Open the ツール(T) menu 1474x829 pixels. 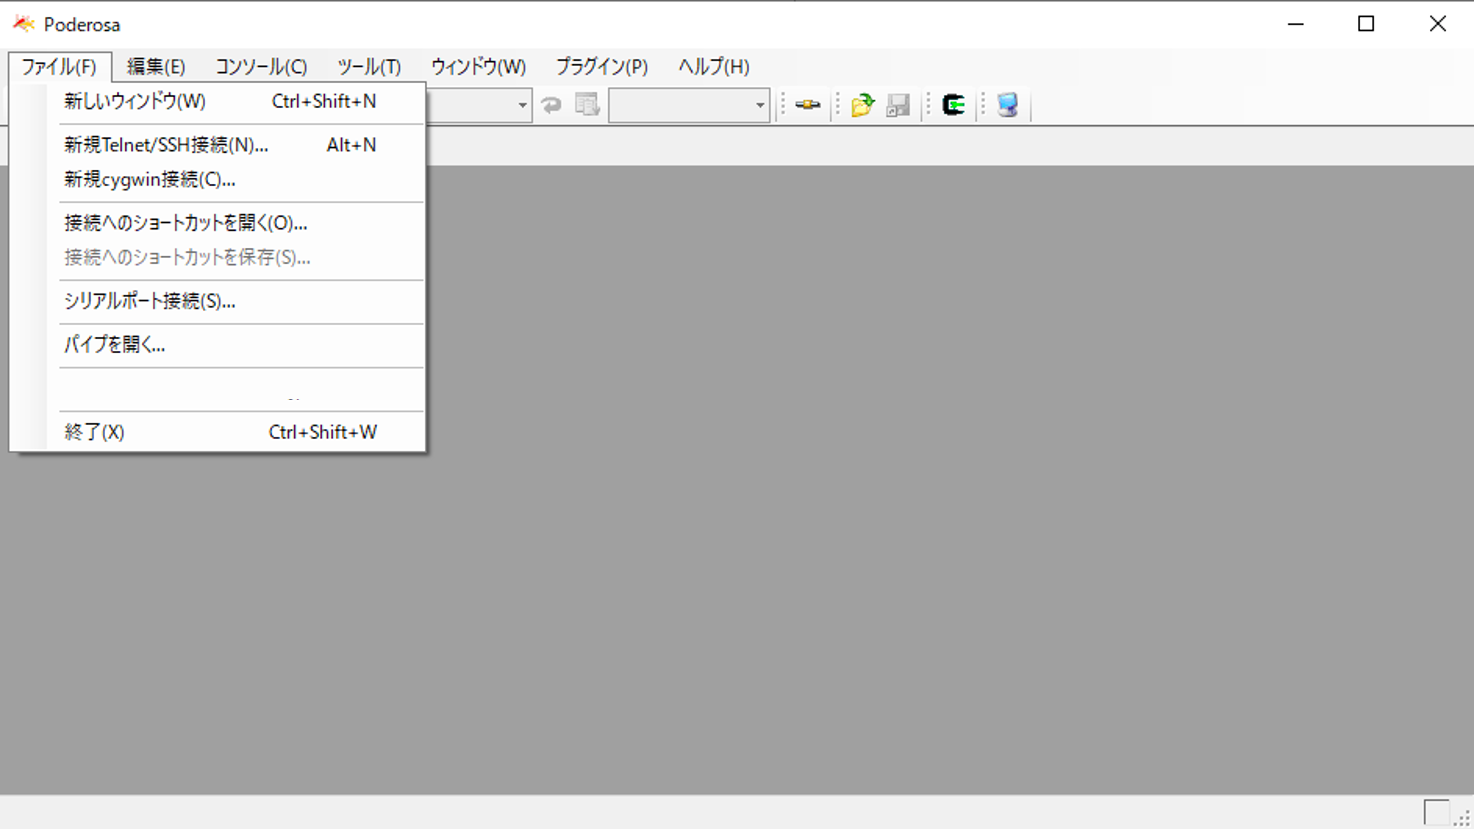[369, 67]
